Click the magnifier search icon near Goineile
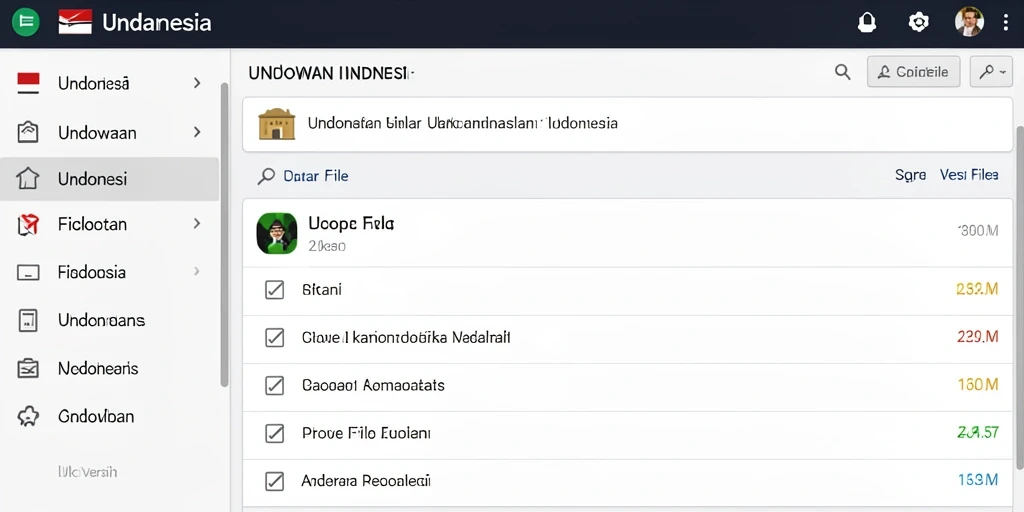Image resolution: width=1024 pixels, height=512 pixels. (842, 72)
